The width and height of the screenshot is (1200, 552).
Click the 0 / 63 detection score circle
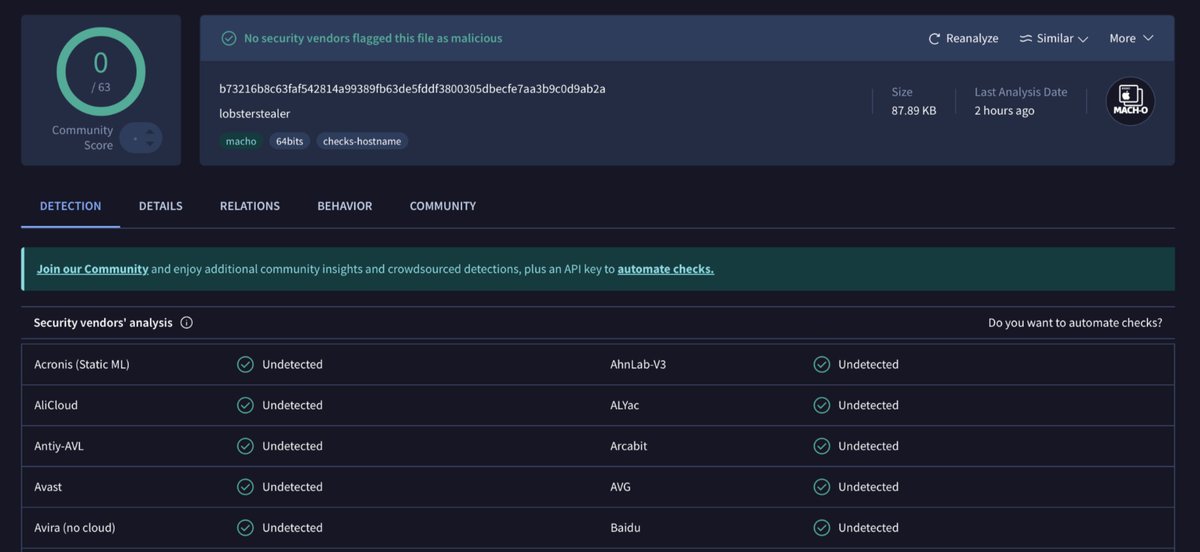pyautogui.click(x=101, y=71)
